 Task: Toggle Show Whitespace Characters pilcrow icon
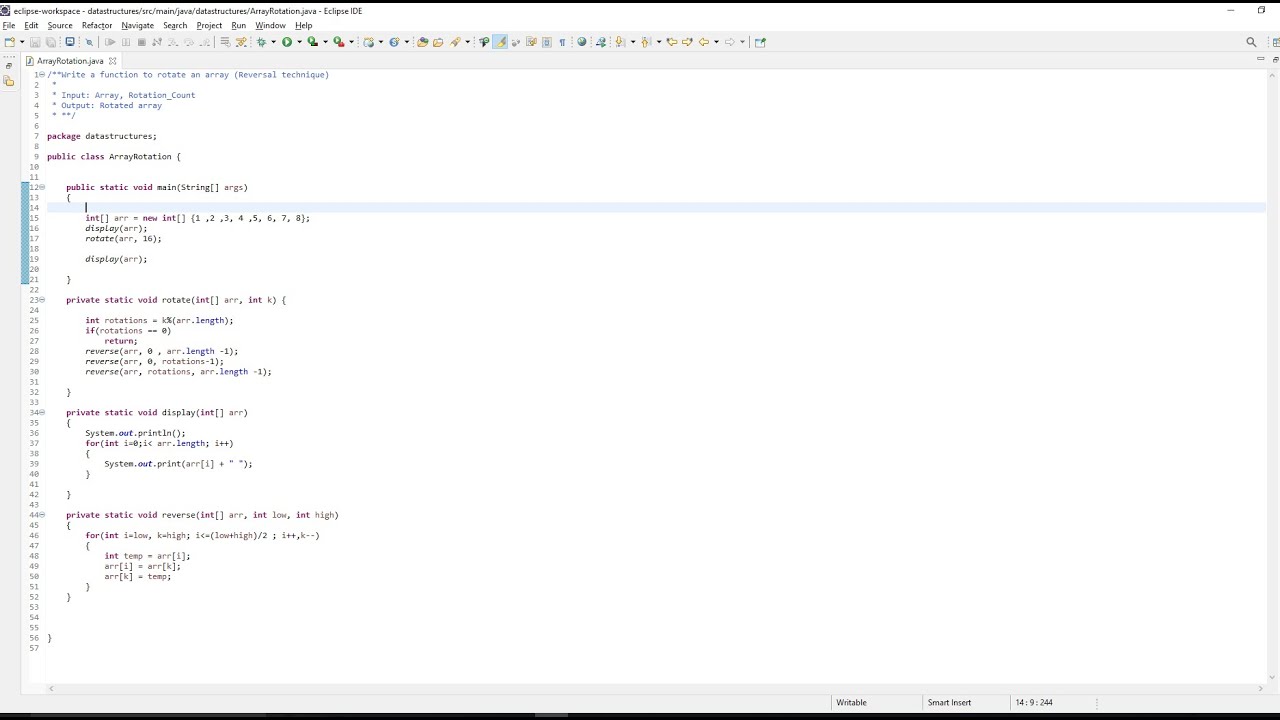[562, 42]
